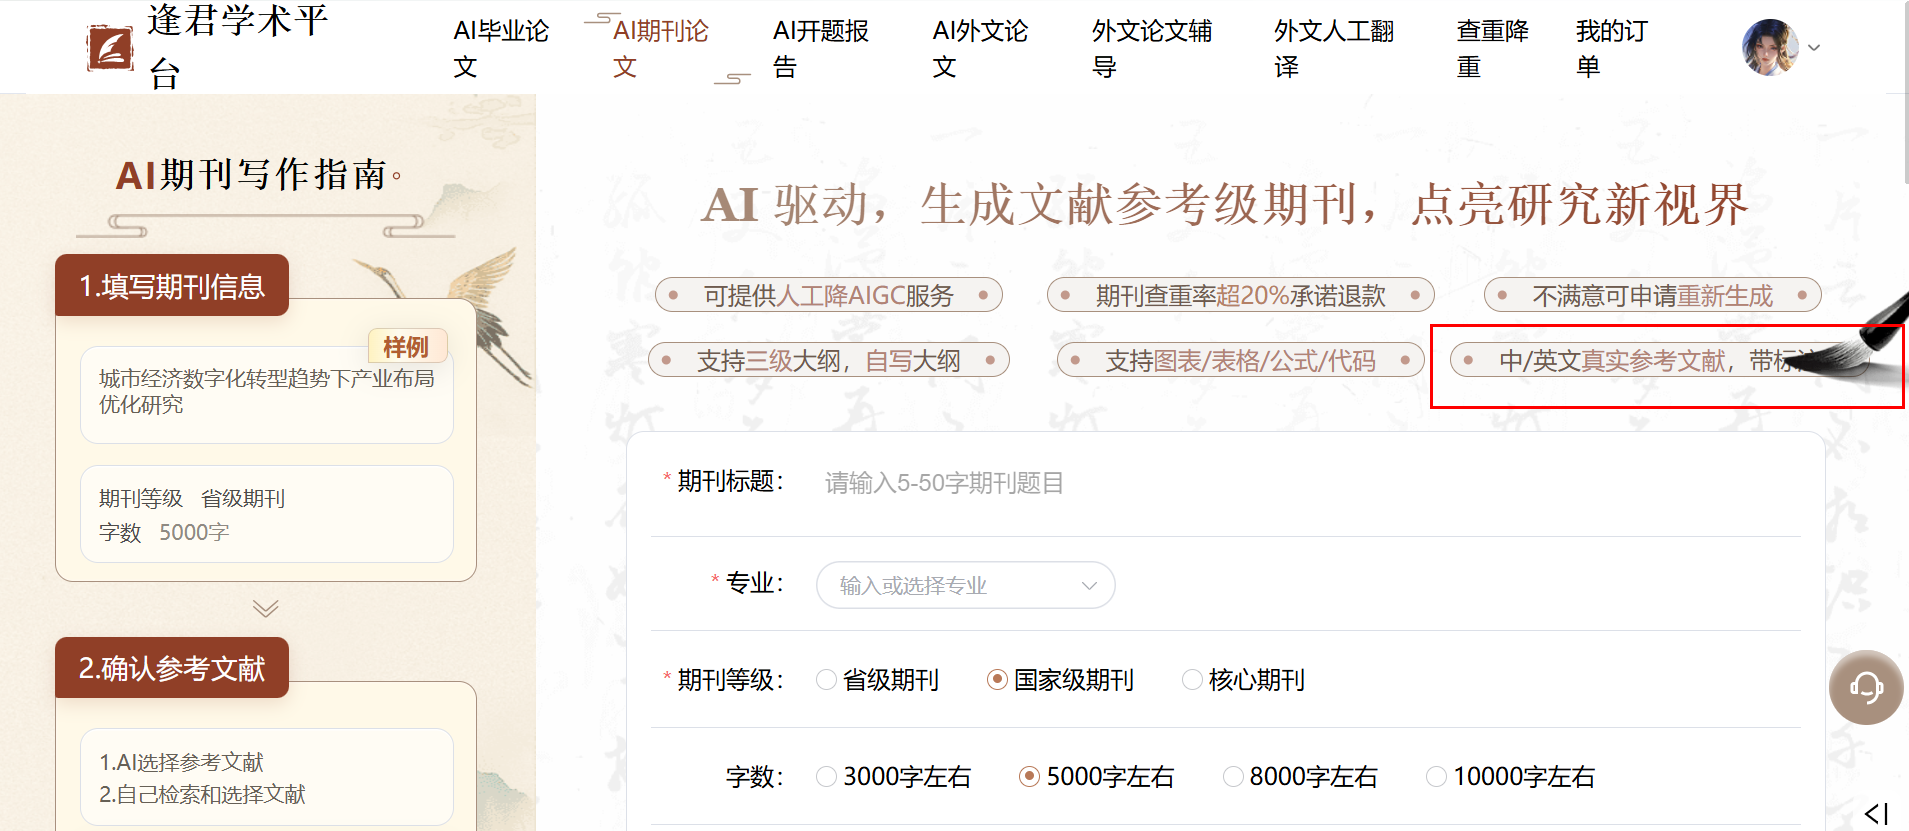The height and width of the screenshot is (831, 1909).
Task: Click the collapse arrow icon at bottom right
Action: (x=1877, y=814)
